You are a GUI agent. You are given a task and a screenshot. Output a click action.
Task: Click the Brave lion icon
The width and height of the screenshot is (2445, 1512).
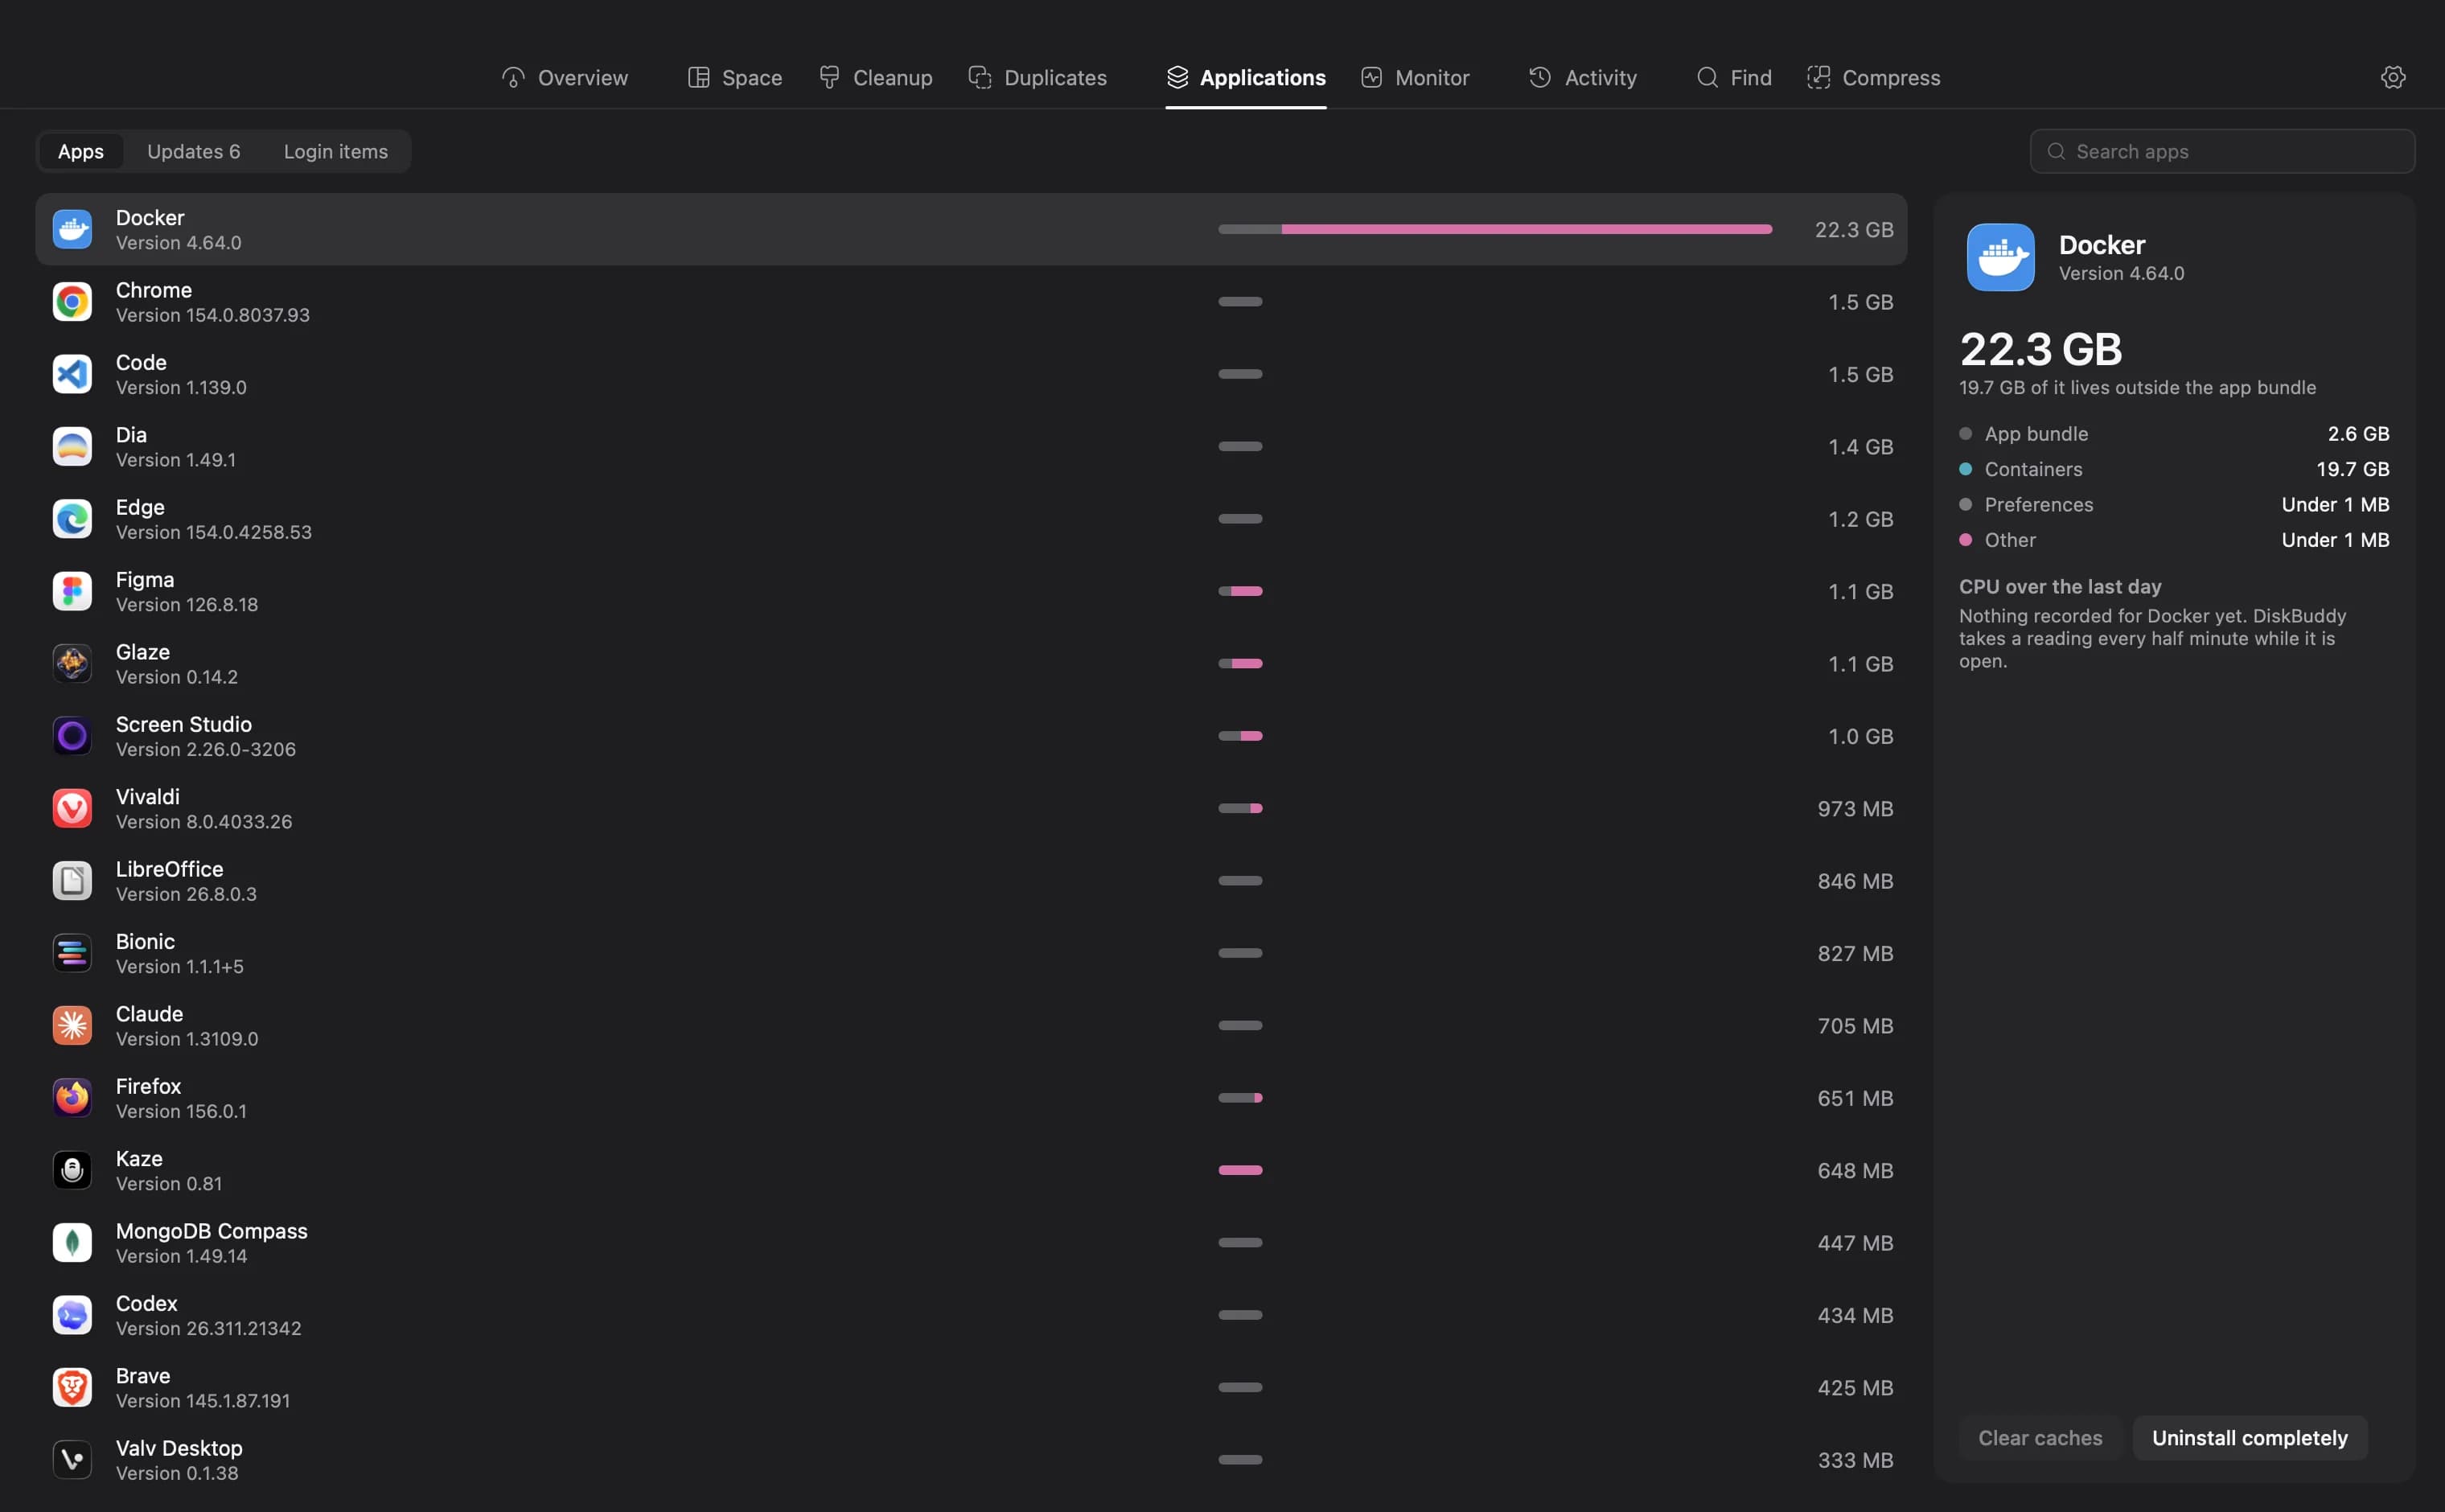pyautogui.click(x=72, y=1387)
